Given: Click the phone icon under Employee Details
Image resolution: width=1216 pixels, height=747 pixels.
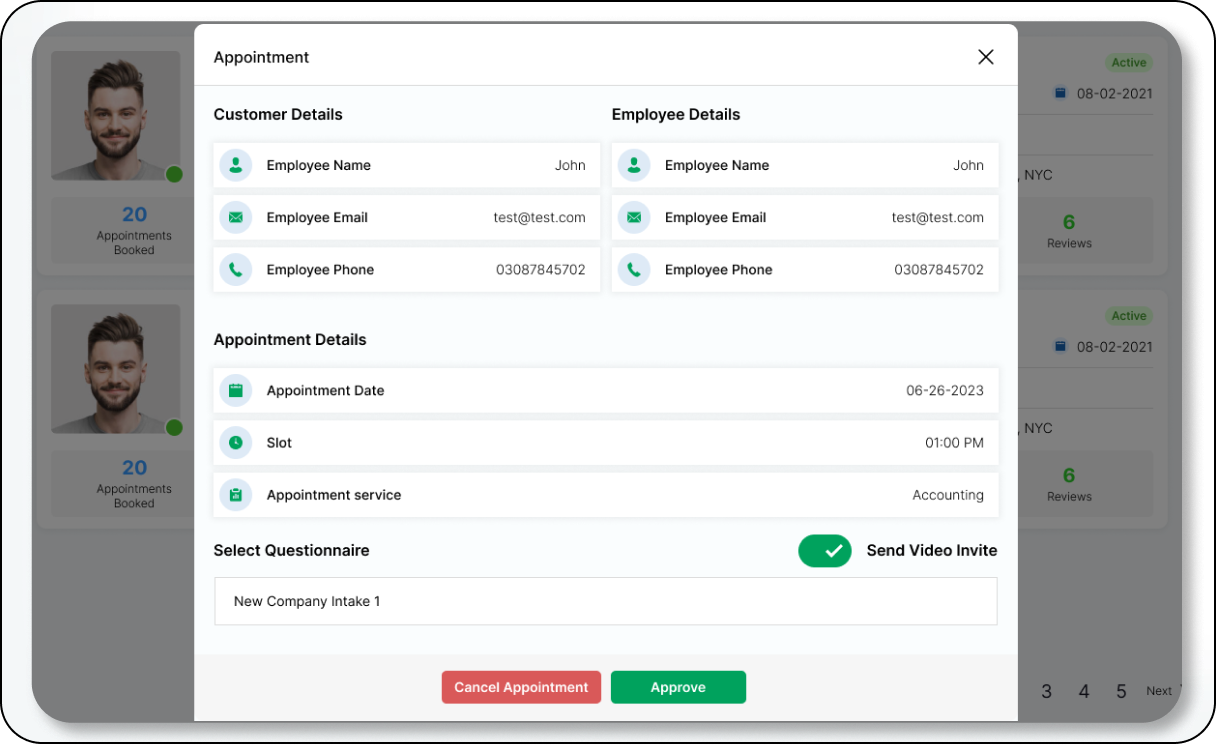Looking at the screenshot, I should (634, 270).
